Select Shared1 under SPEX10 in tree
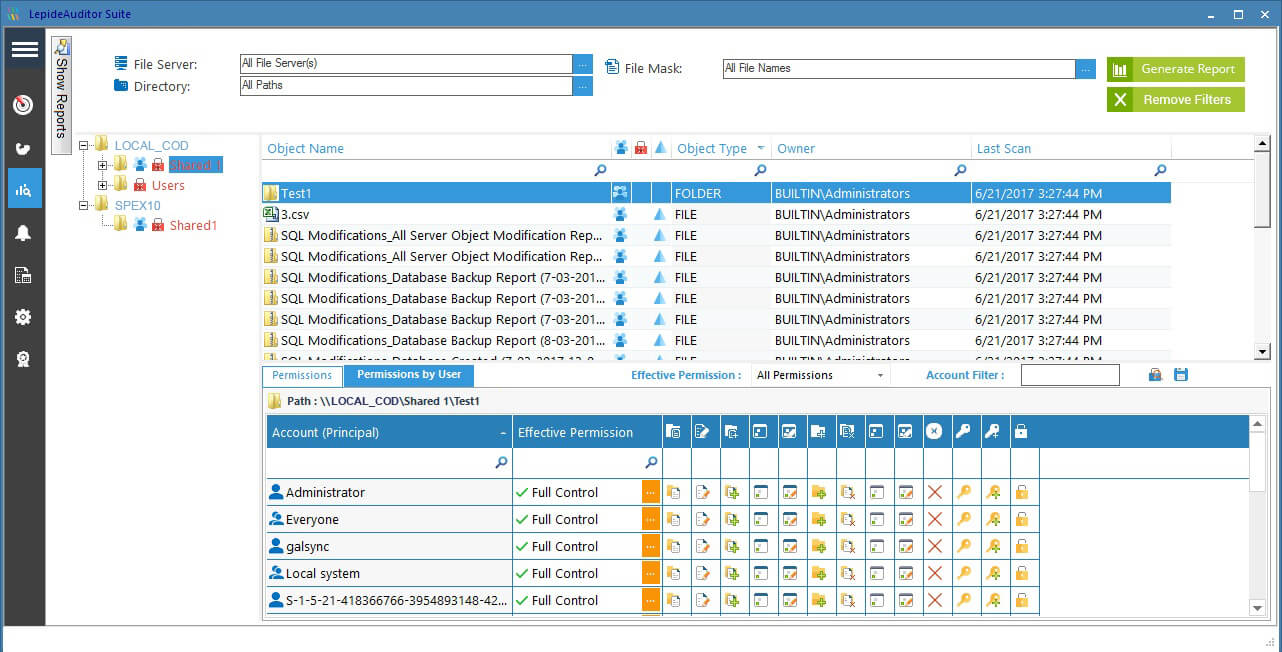This screenshot has width=1282, height=652. (193, 225)
